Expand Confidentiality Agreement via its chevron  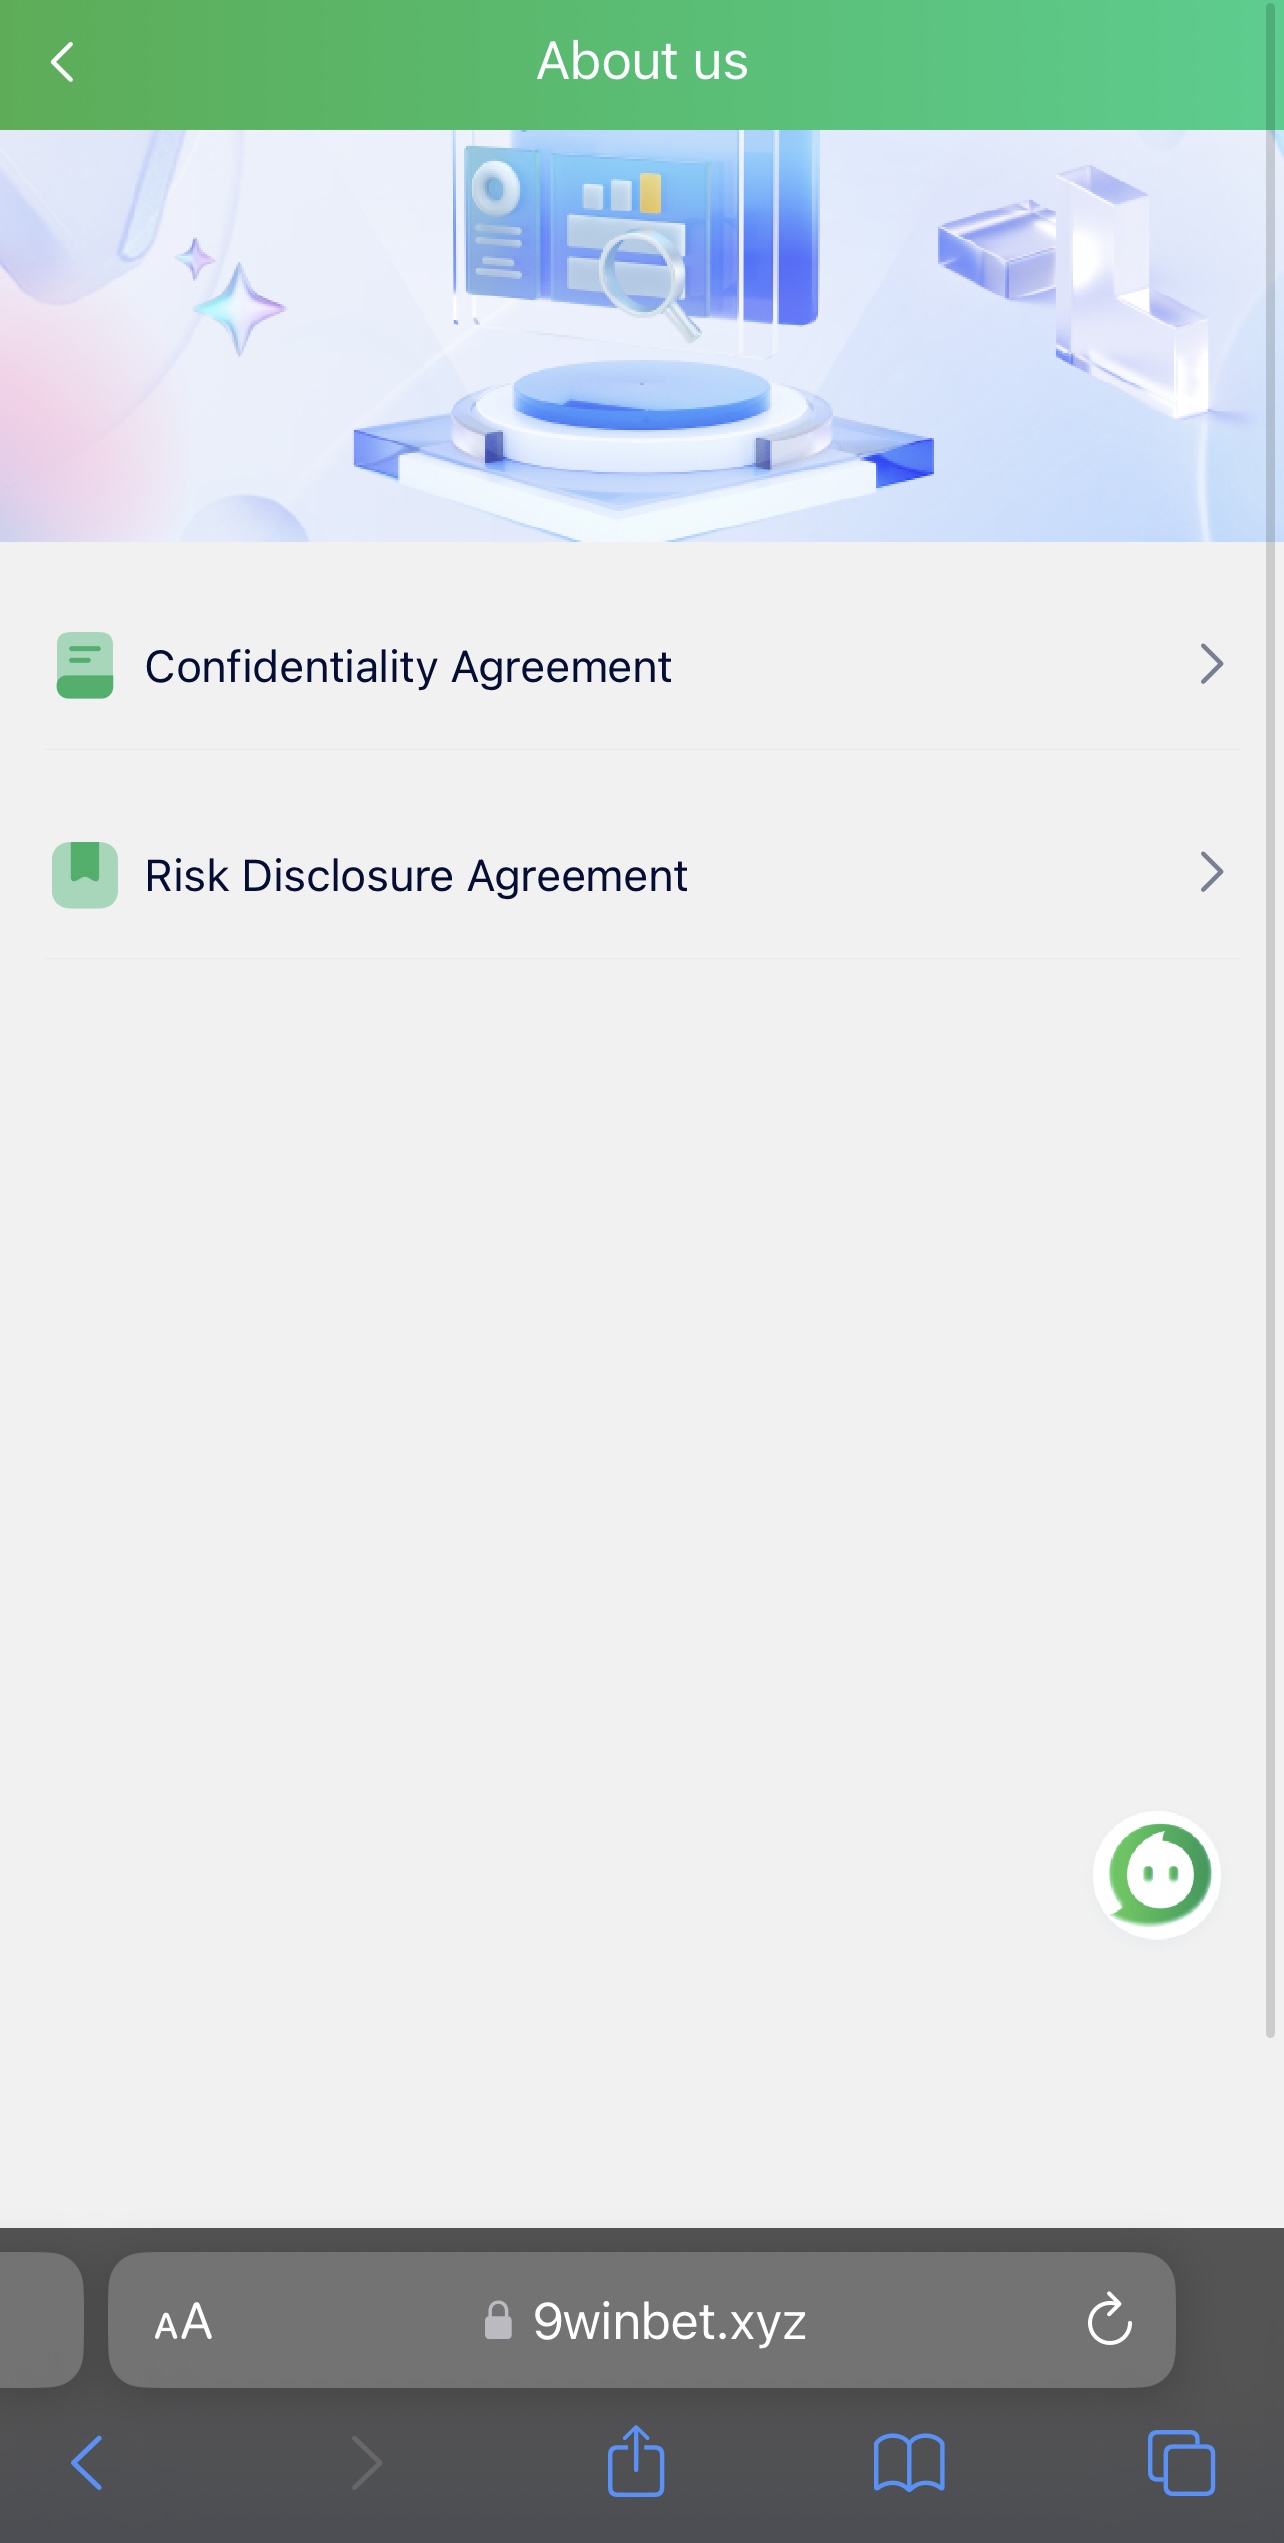[x=1211, y=664]
